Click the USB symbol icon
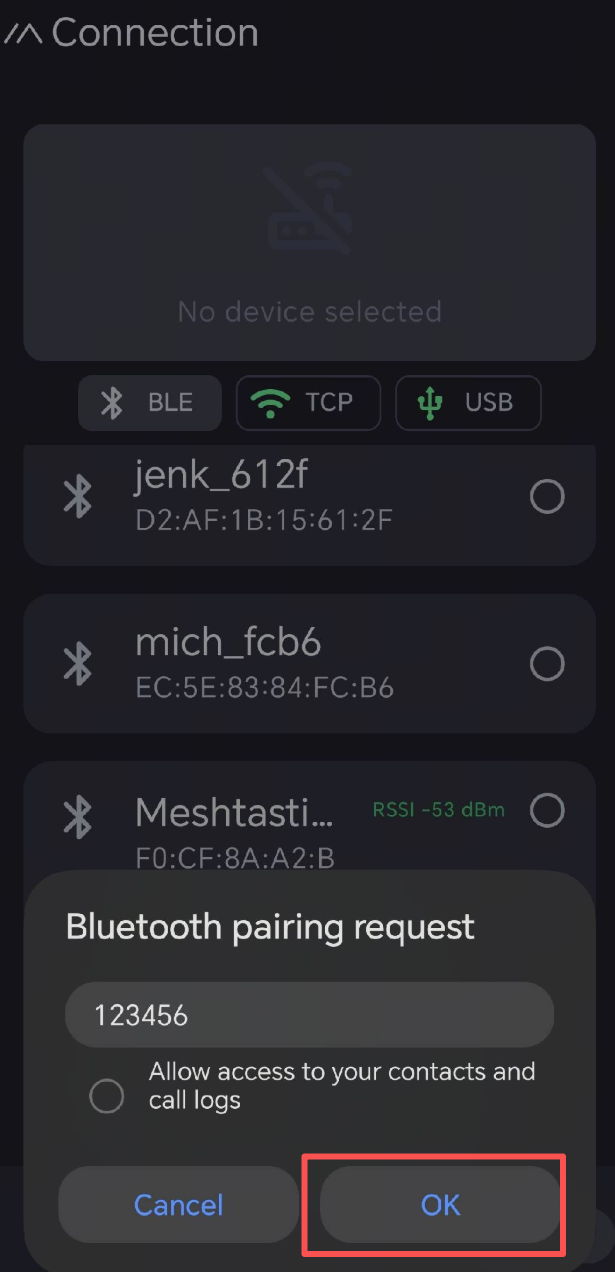The width and height of the screenshot is (615, 1272). click(430, 403)
